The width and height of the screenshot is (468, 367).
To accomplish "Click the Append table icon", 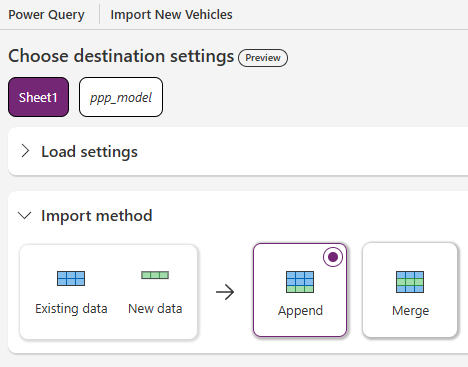I will (300, 282).
